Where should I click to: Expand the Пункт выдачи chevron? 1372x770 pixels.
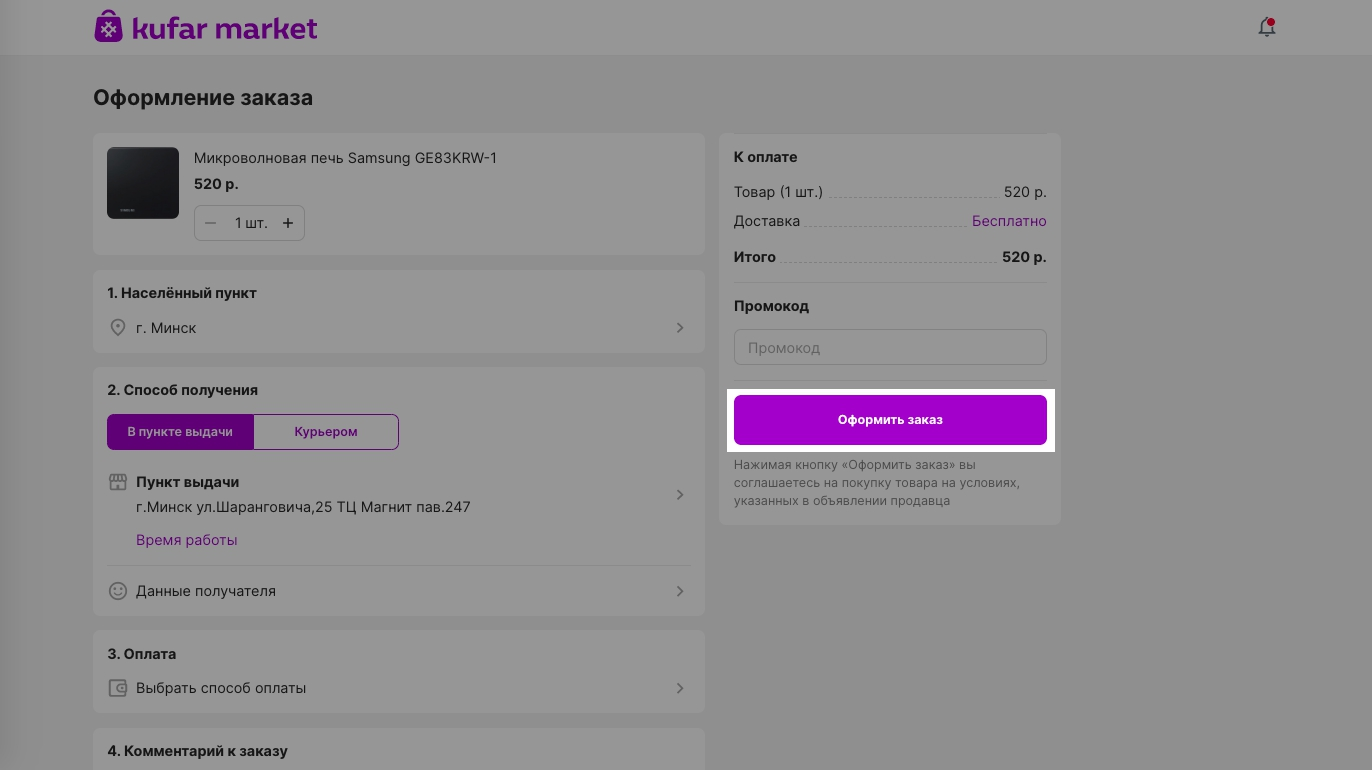tap(680, 495)
